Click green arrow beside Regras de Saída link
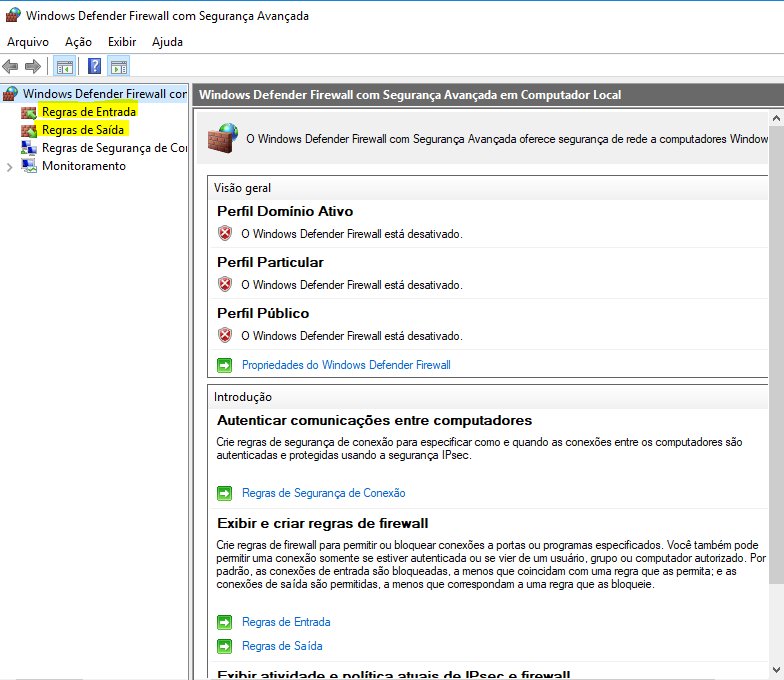This screenshot has height=680, width=784. (x=224, y=646)
